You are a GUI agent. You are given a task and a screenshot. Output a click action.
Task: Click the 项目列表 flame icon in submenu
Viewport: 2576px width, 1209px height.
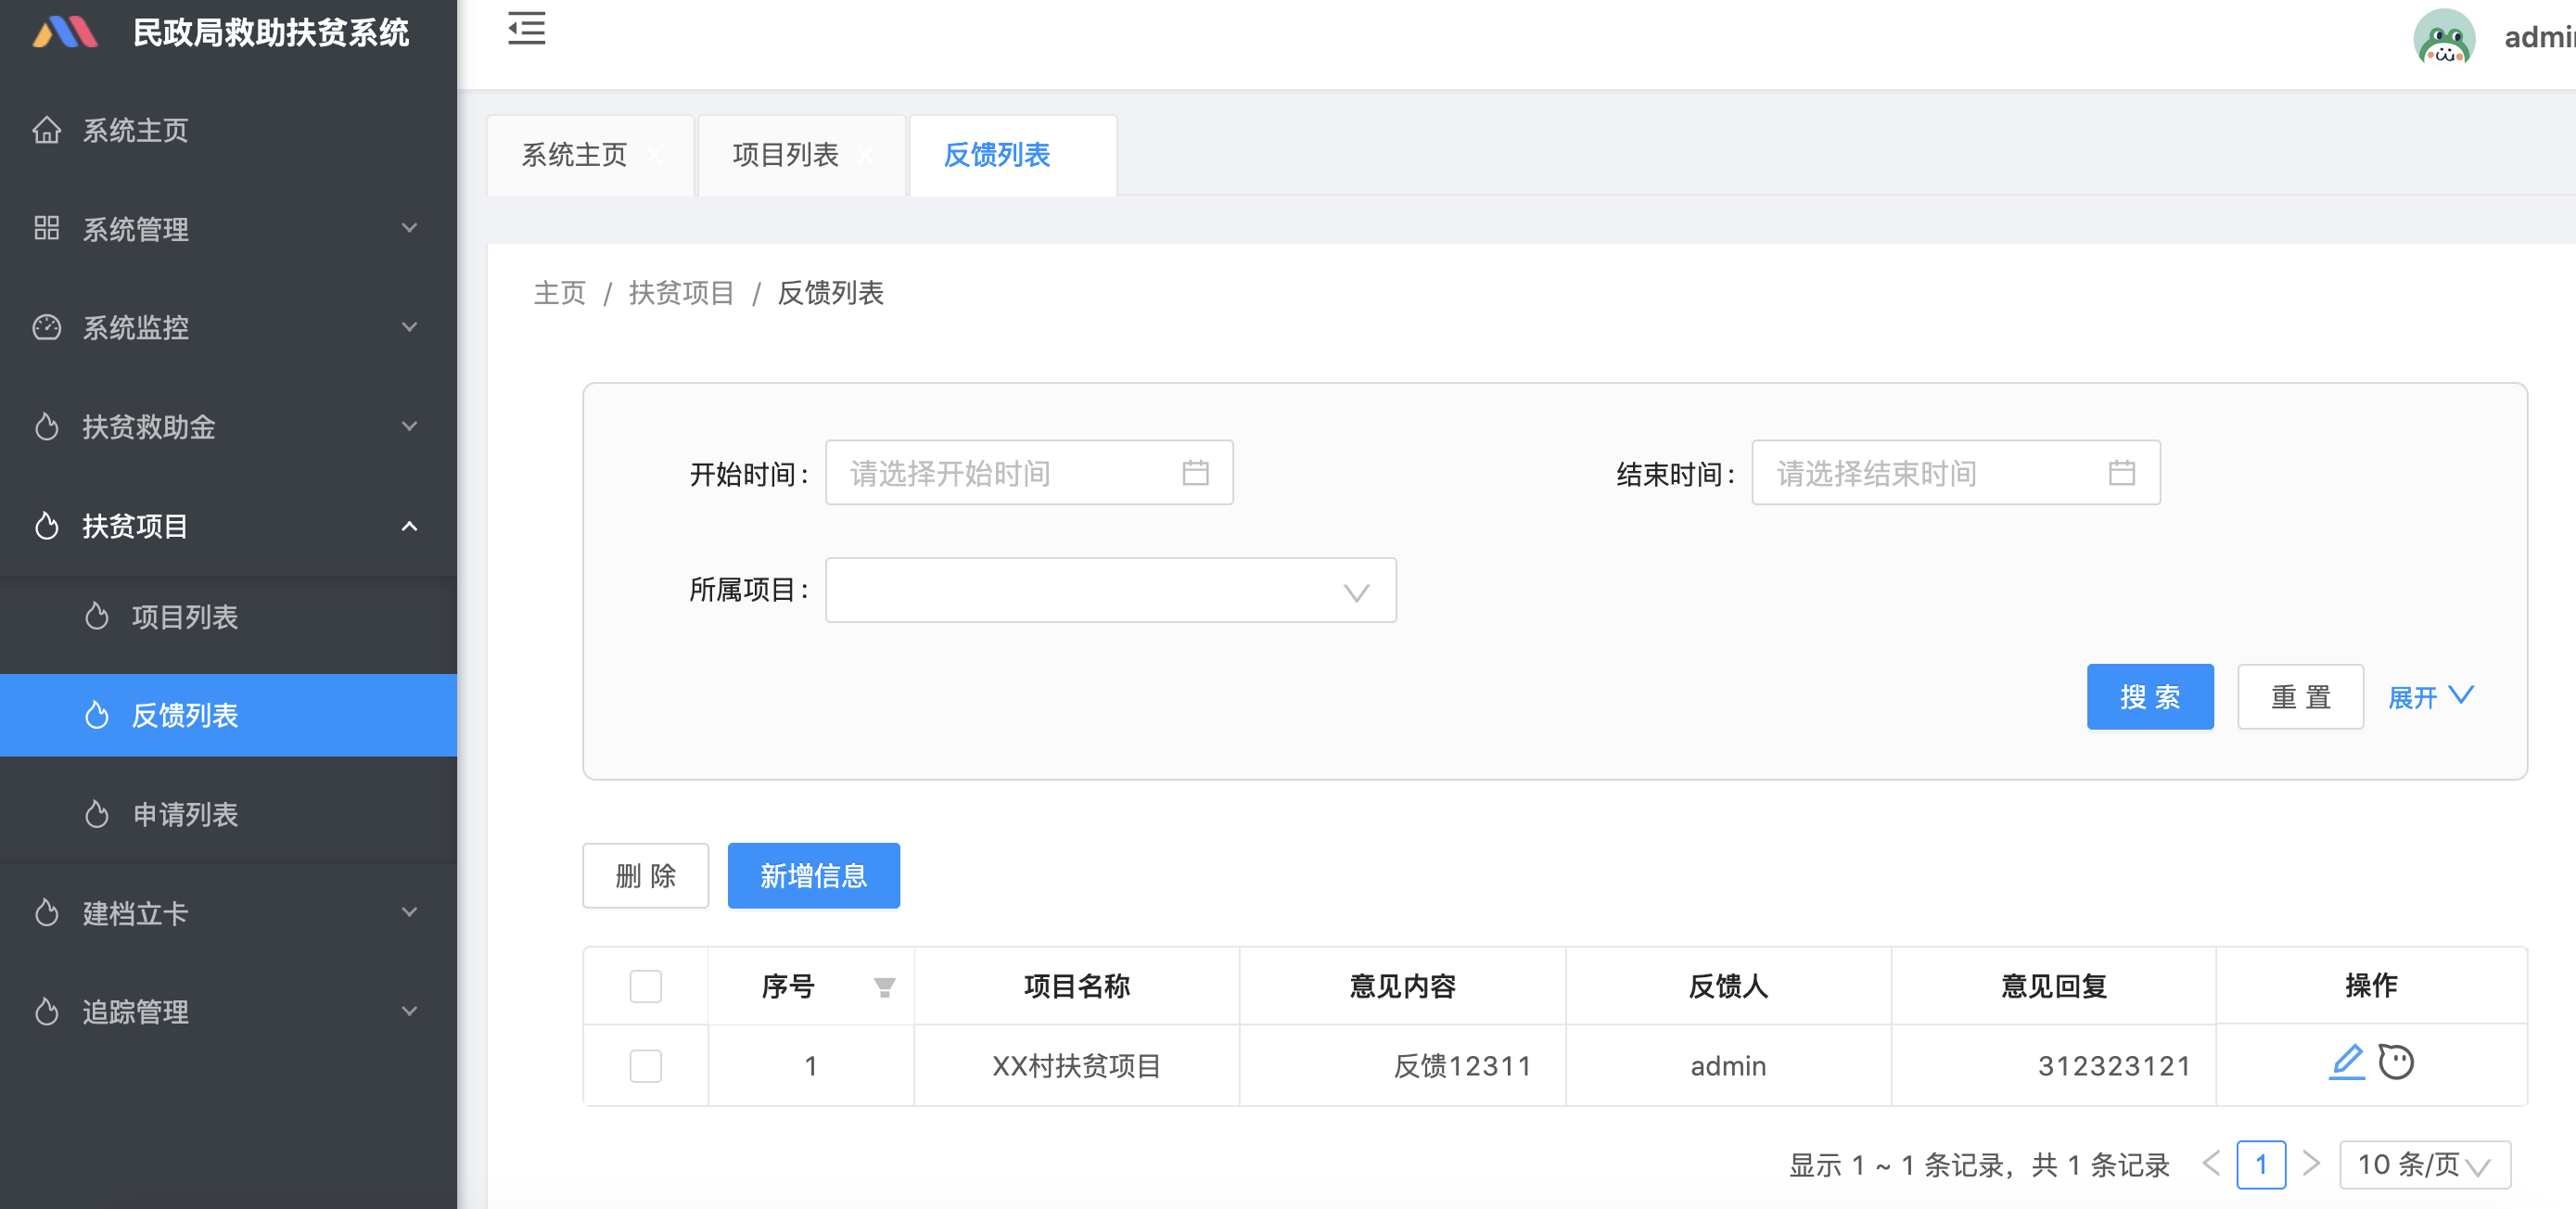click(x=96, y=616)
